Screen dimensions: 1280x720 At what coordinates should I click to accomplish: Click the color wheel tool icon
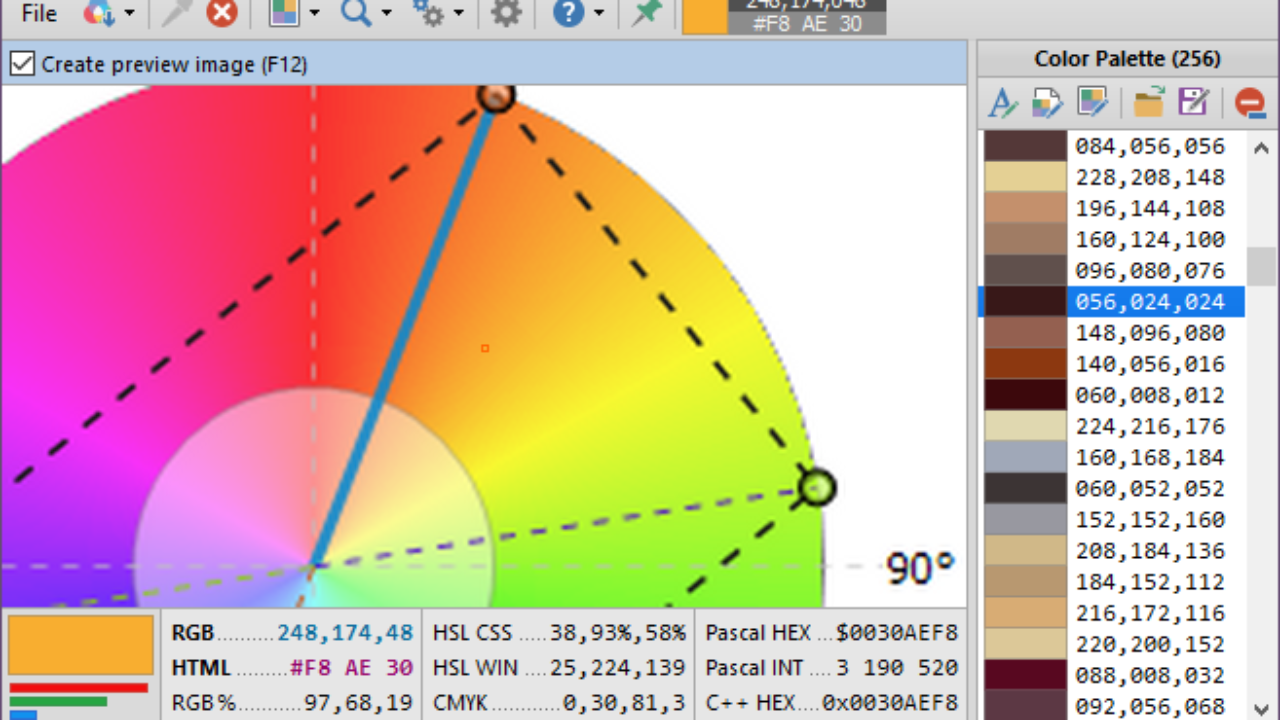98,13
